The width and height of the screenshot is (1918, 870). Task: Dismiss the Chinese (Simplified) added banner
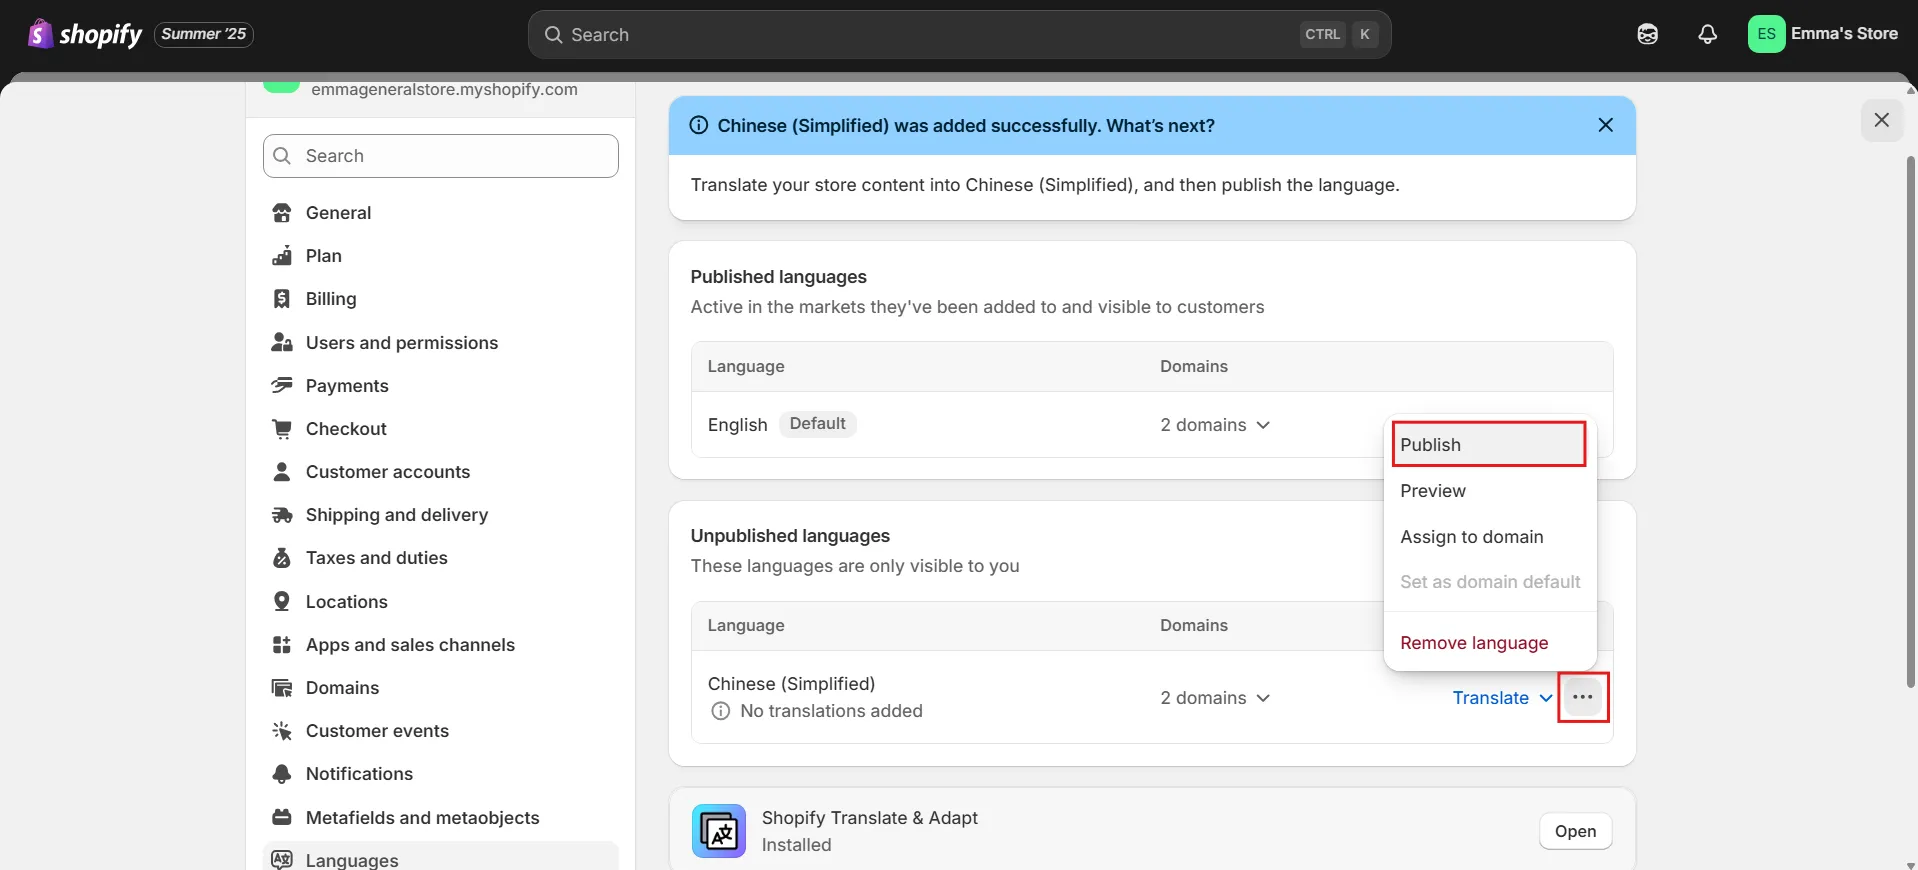pyautogui.click(x=1606, y=125)
